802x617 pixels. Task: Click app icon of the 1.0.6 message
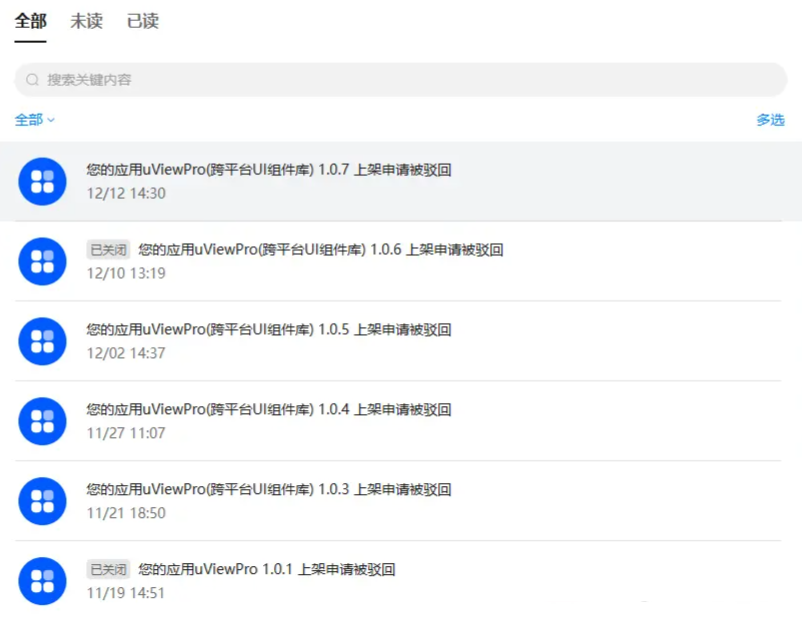point(42,261)
